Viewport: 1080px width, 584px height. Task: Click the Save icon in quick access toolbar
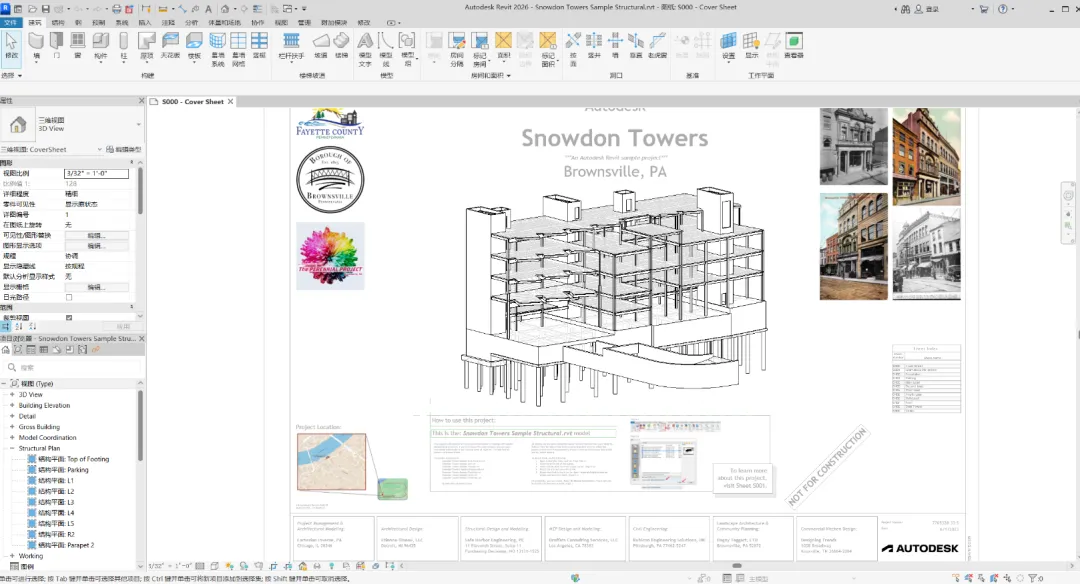click(45, 9)
